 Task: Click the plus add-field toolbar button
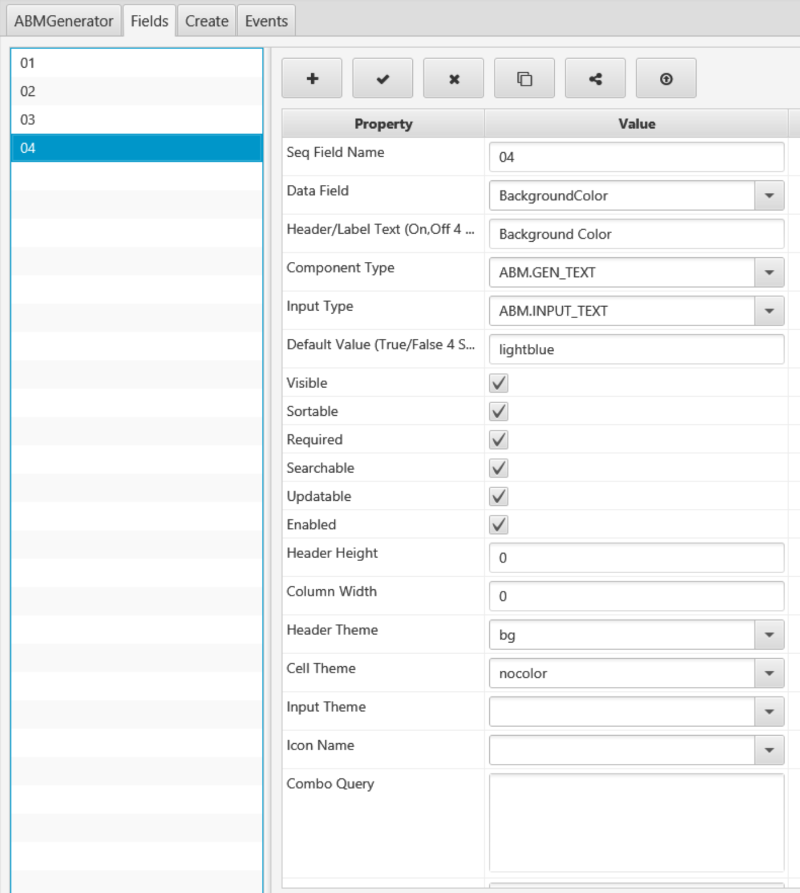(x=312, y=79)
